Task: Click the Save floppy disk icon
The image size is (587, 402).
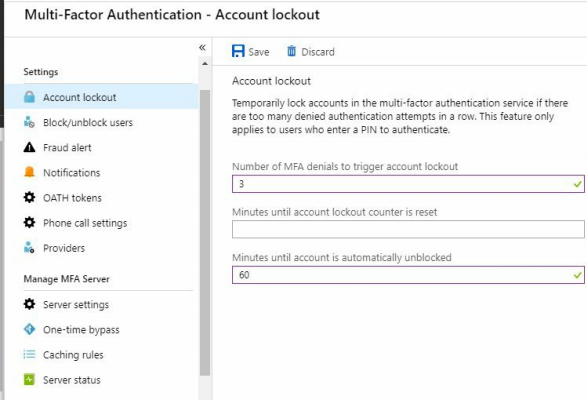Action: coord(238,51)
